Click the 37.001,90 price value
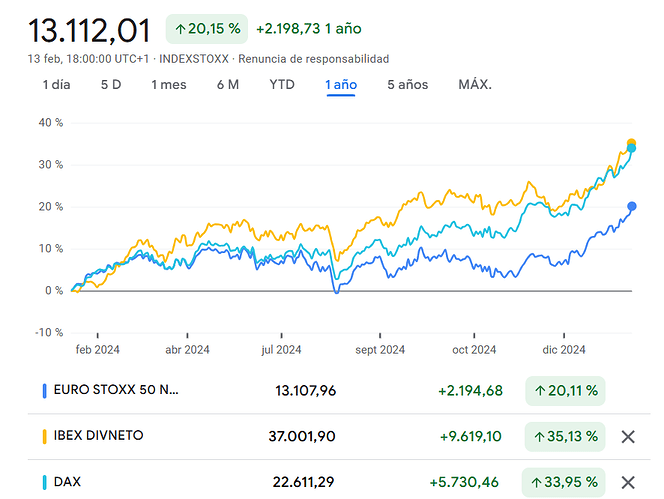The image size is (664, 499). 302,436
